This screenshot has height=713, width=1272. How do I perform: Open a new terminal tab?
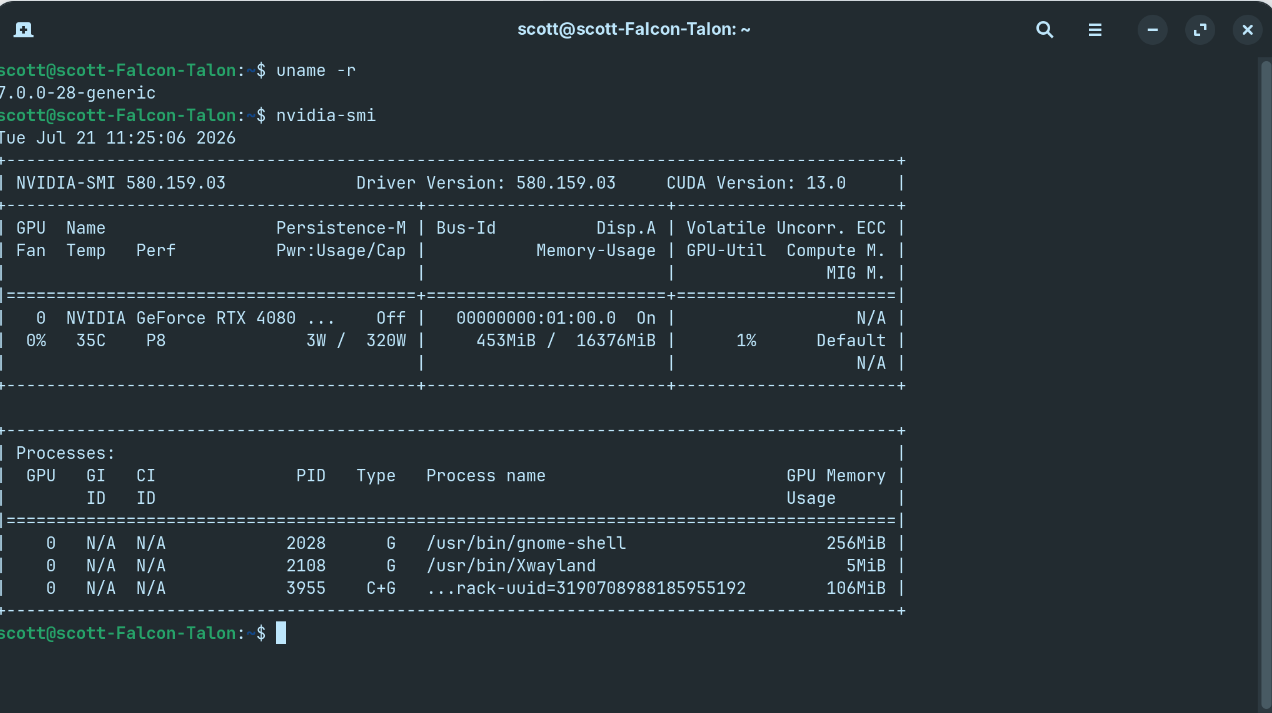point(24,30)
